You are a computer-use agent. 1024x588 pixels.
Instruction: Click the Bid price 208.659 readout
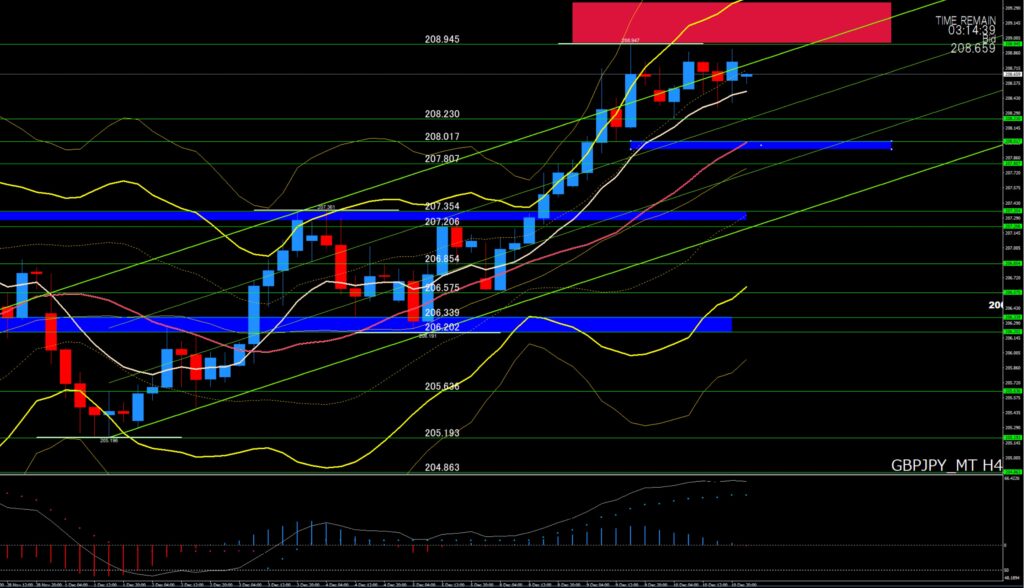971,48
